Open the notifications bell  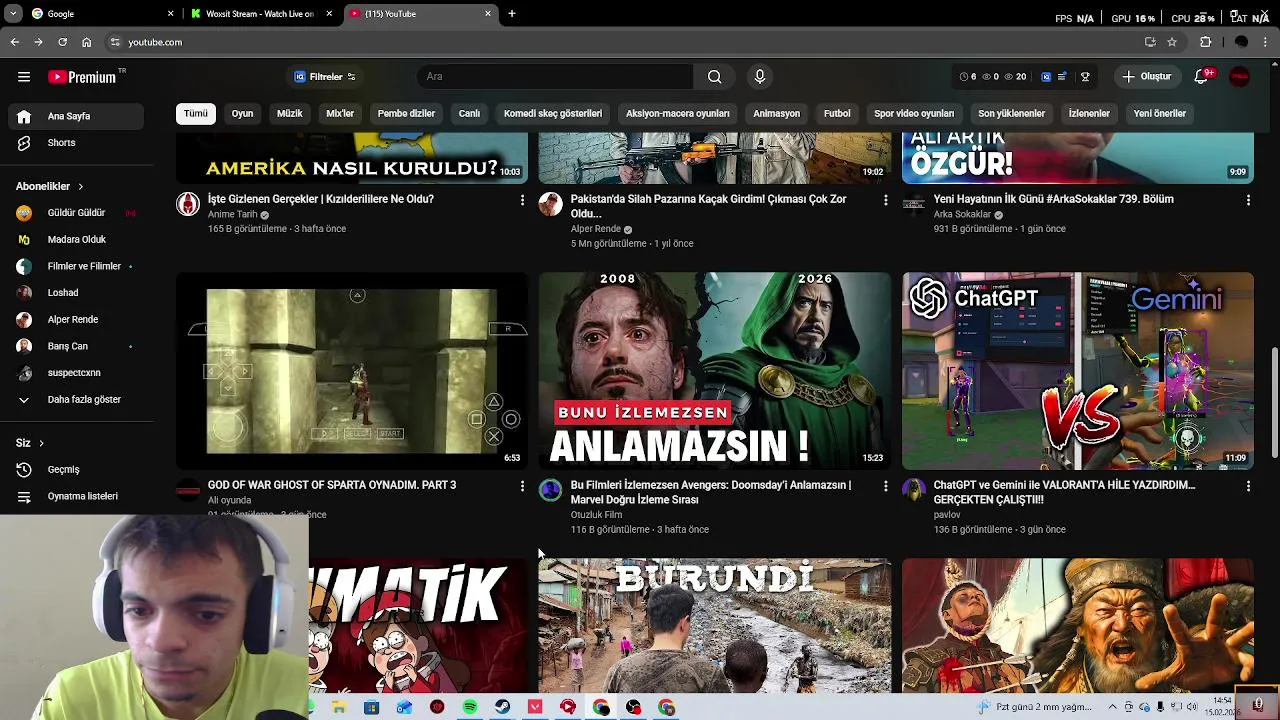[x=1202, y=77]
